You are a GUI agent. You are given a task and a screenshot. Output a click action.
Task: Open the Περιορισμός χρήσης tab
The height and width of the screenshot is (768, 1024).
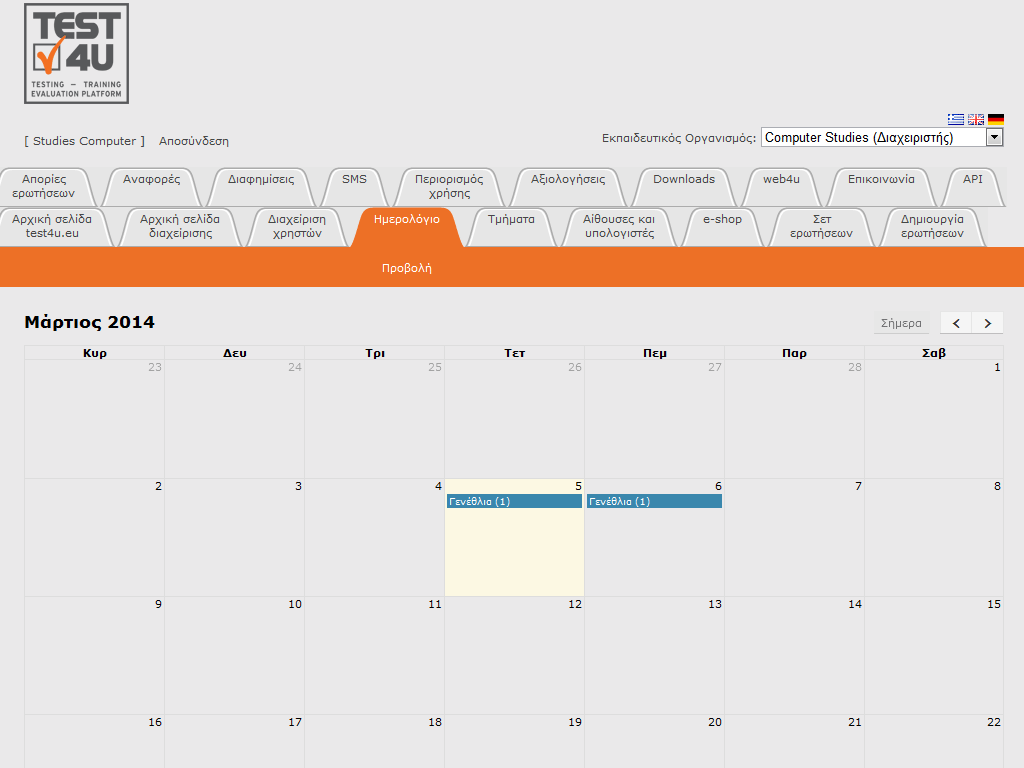[449, 186]
